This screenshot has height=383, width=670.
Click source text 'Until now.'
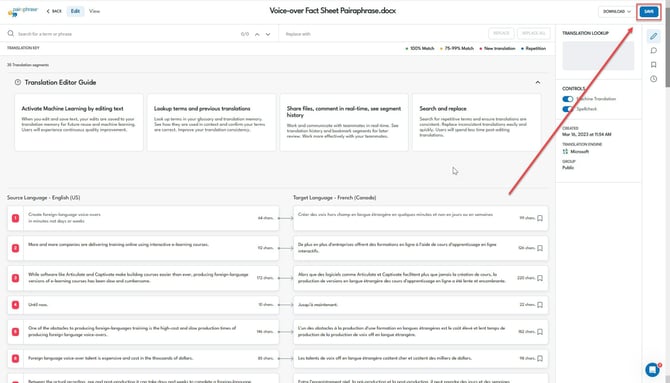coord(38,305)
